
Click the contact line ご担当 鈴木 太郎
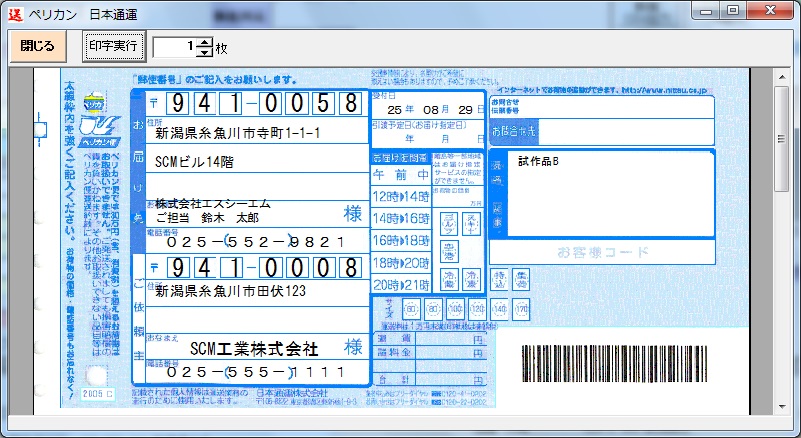207,218
